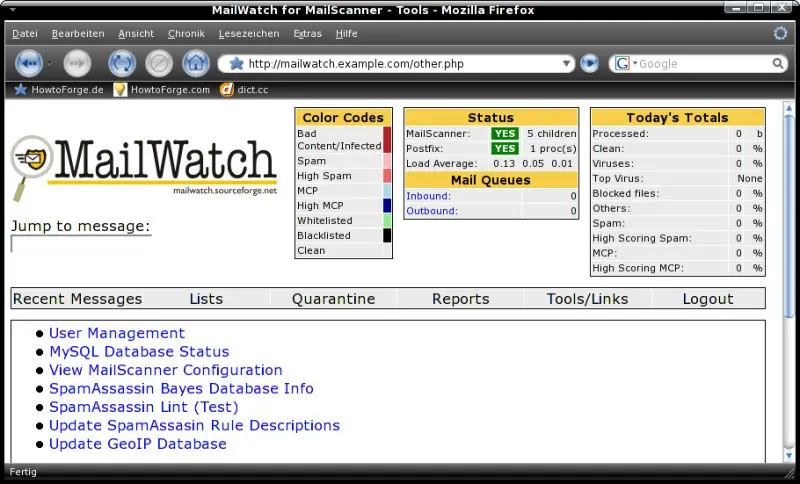Click the Stop loading icon
The height and width of the screenshot is (484, 800).
point(159,64)
